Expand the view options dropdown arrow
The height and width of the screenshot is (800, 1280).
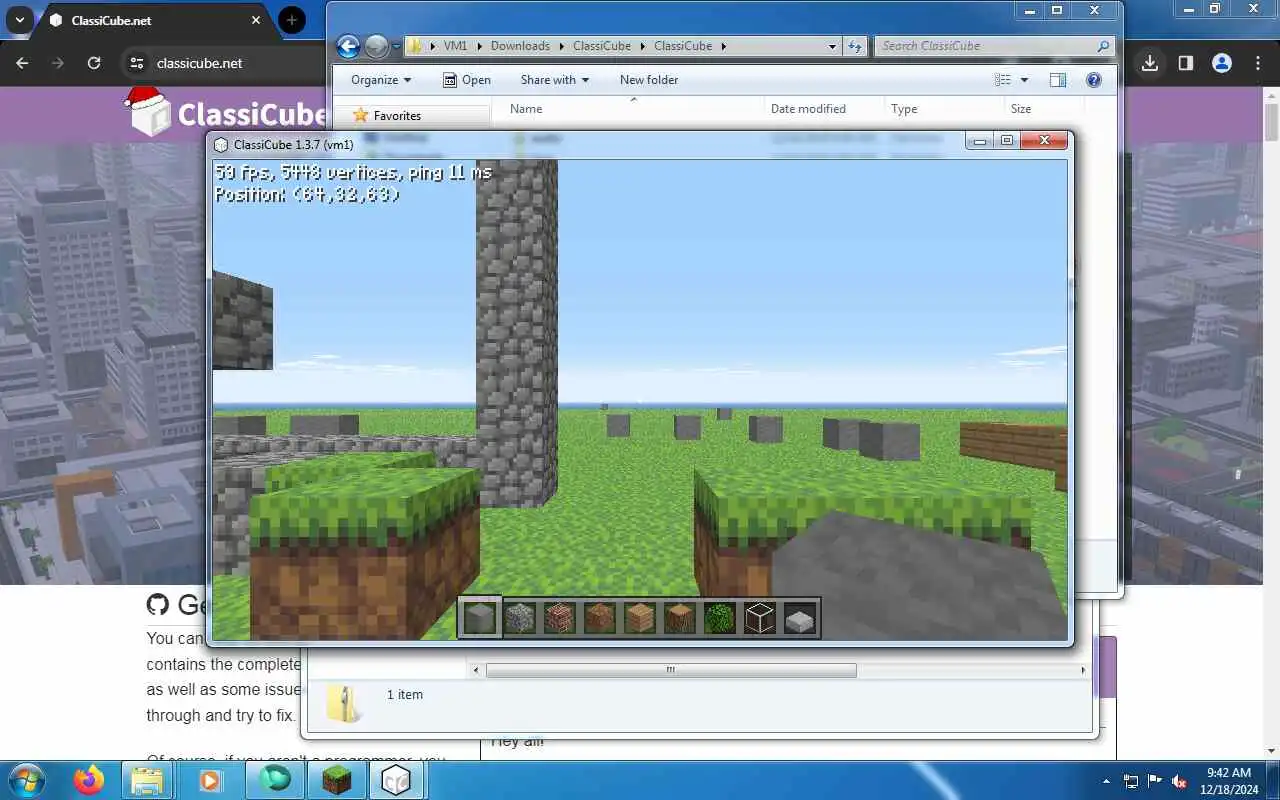click(x=1024, y=80)
